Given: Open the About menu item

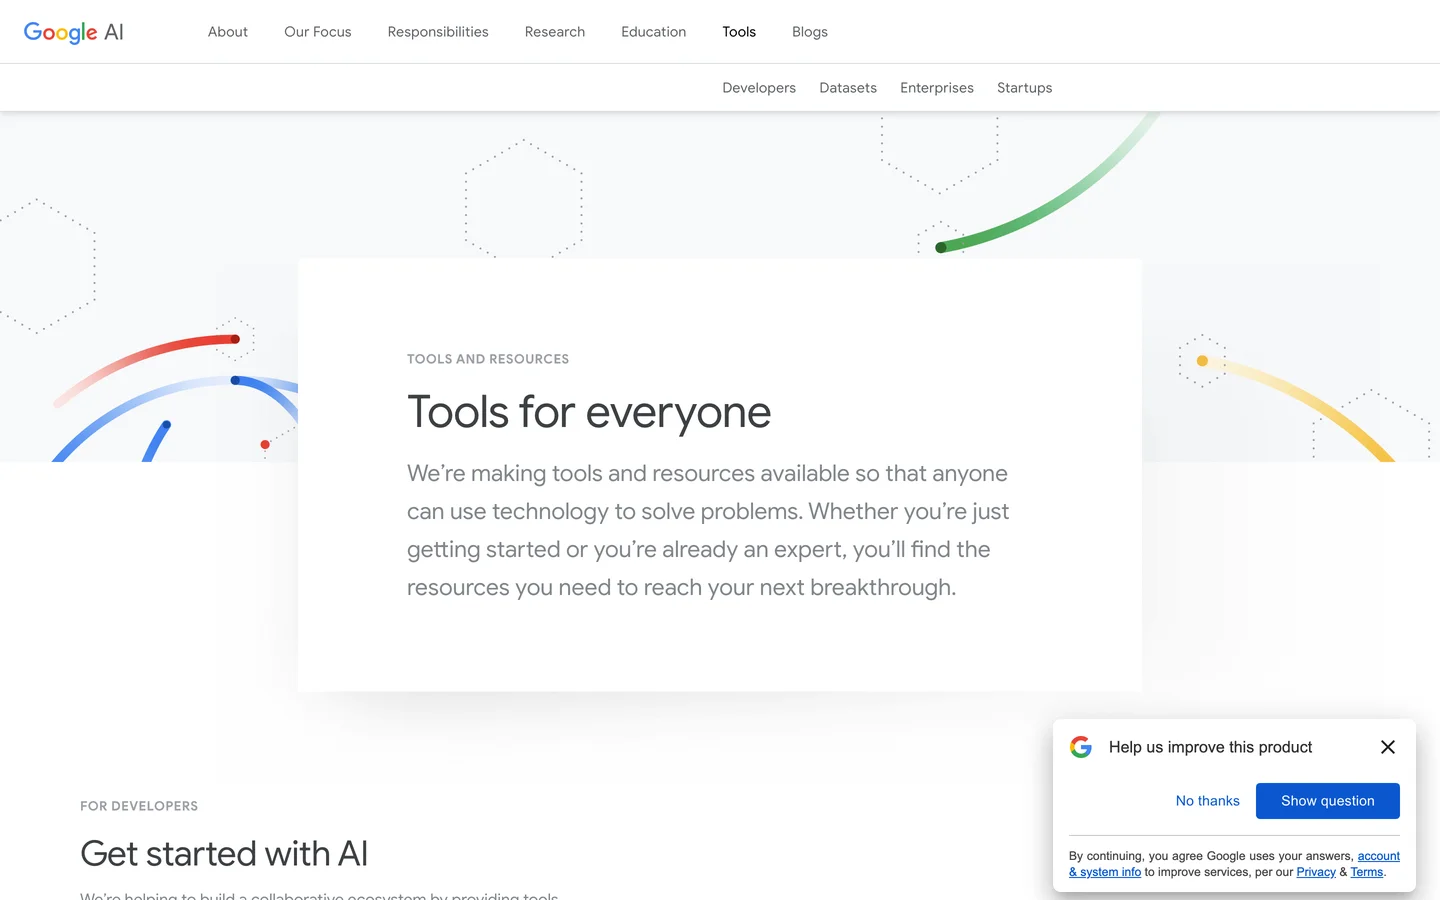Looking at the screenshot, I should pyautogui.click(x=228, y=32).
